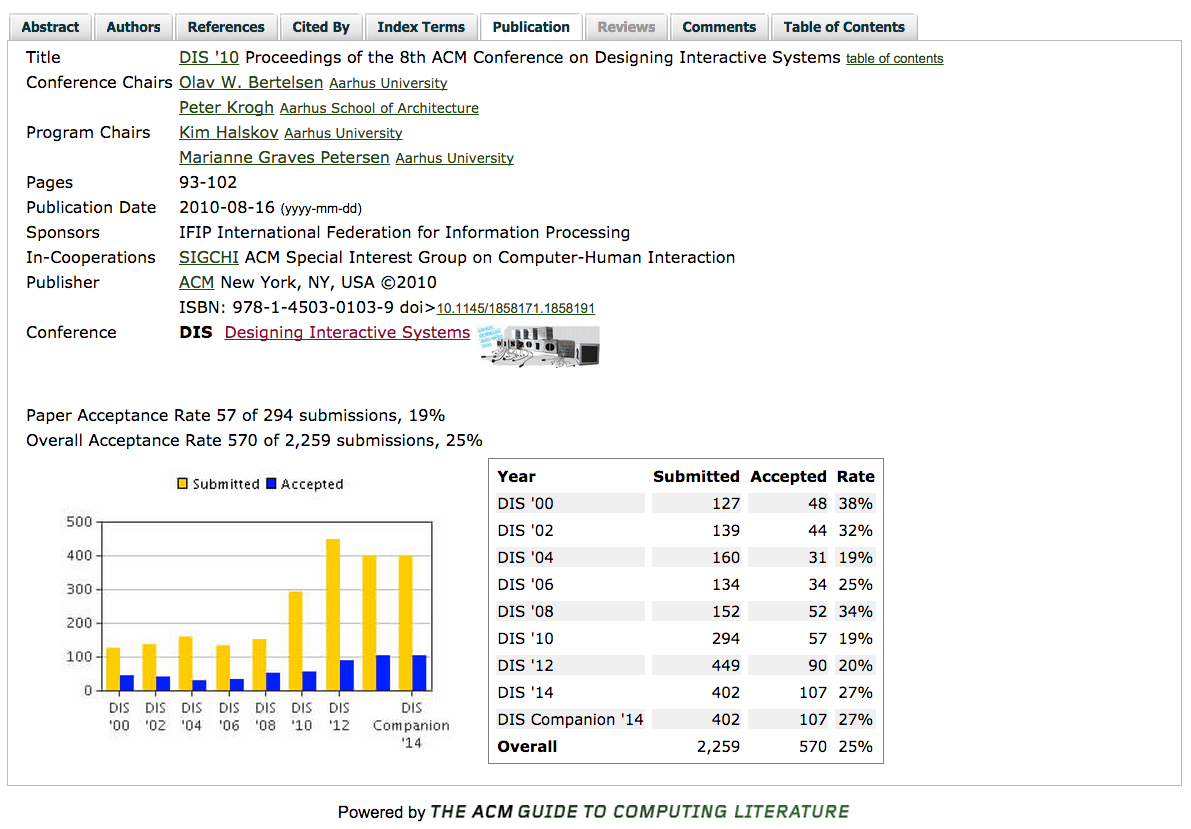1191x829 pixels.
Task: Open the Authors tab
Action: click(133, 27)
